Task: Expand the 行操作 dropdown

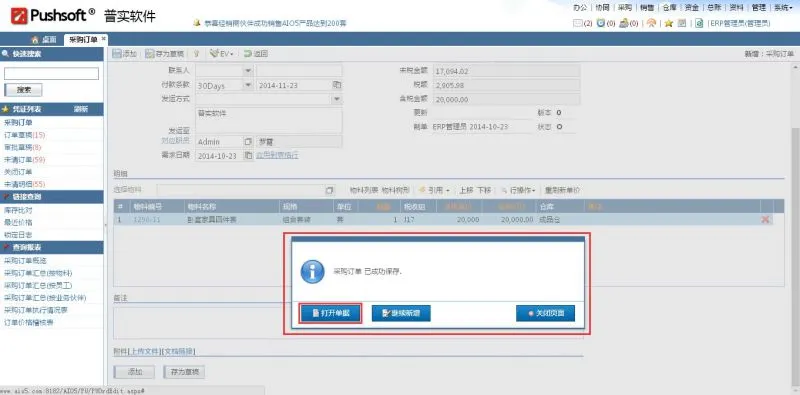Action: point(518,190)
